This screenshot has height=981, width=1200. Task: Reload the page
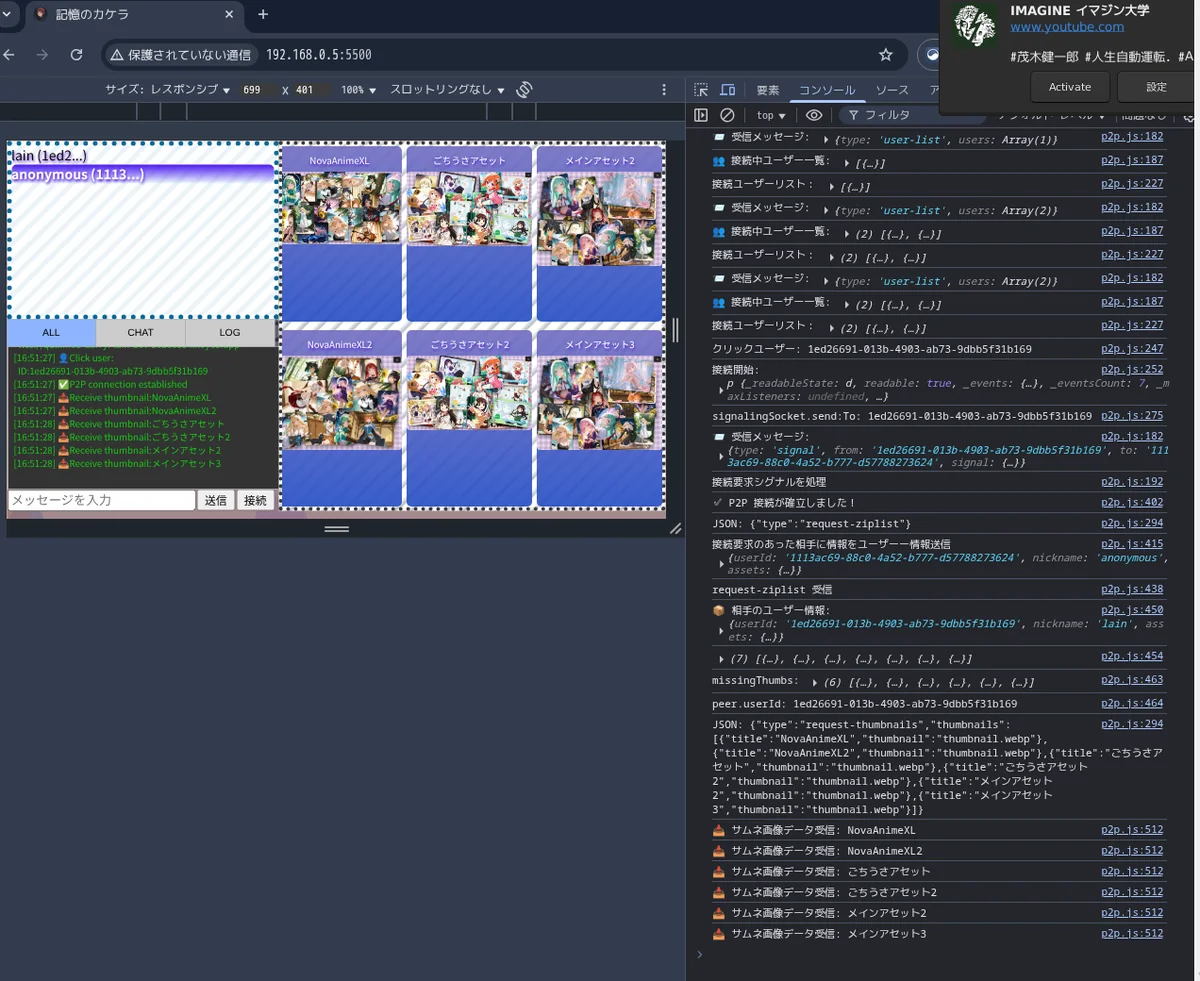76,55
